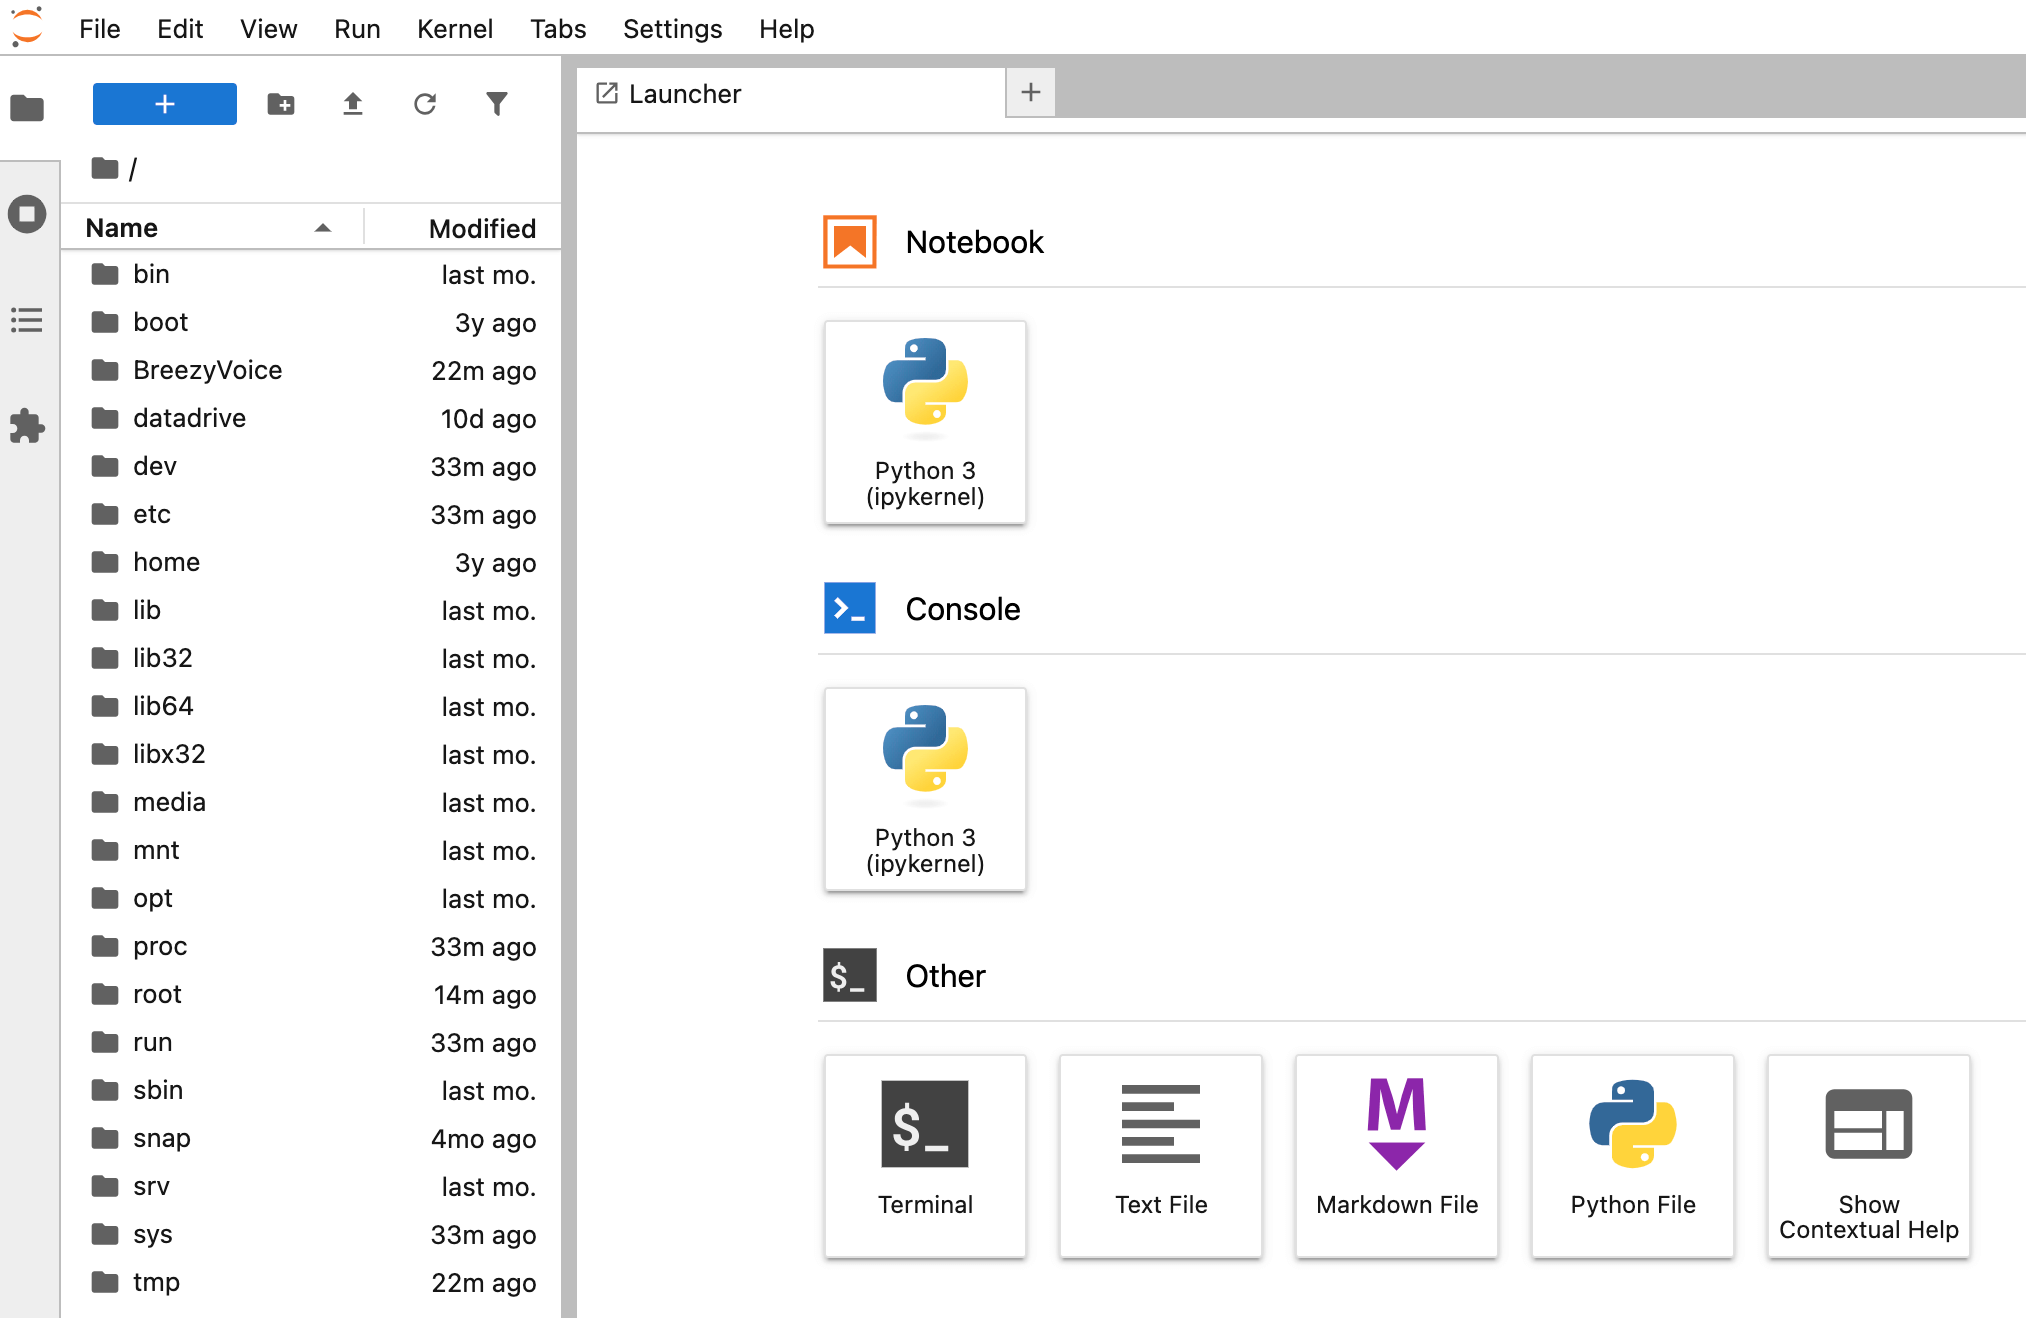Open the Help menu
This screenshot has width=2026, height=1318.
(786, 29)
